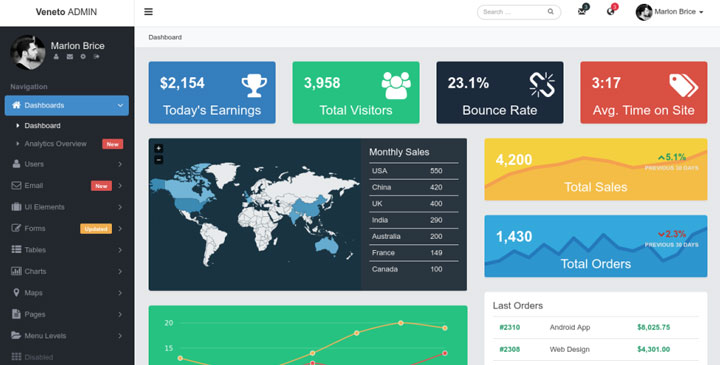
Task: Open order #2308 link
Action: (510, 349)
